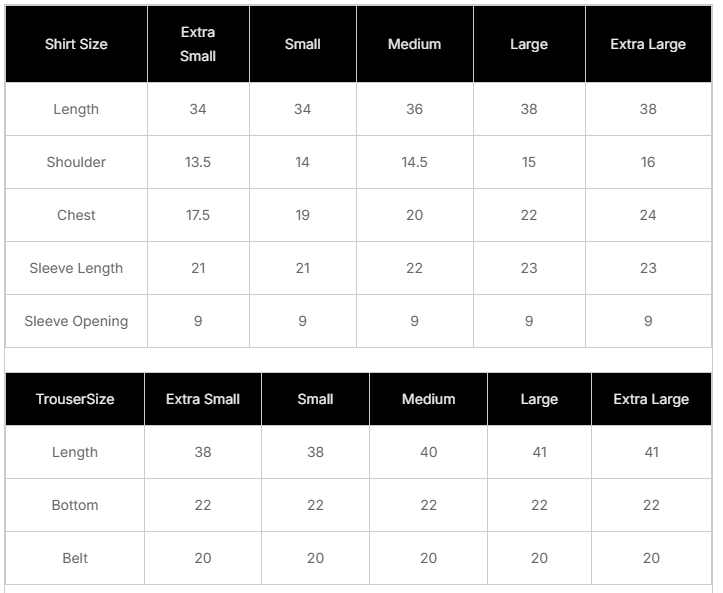Select the Extra Large shirt column header
The width and height of the screenshot is (723, 593).
(648, 44)
